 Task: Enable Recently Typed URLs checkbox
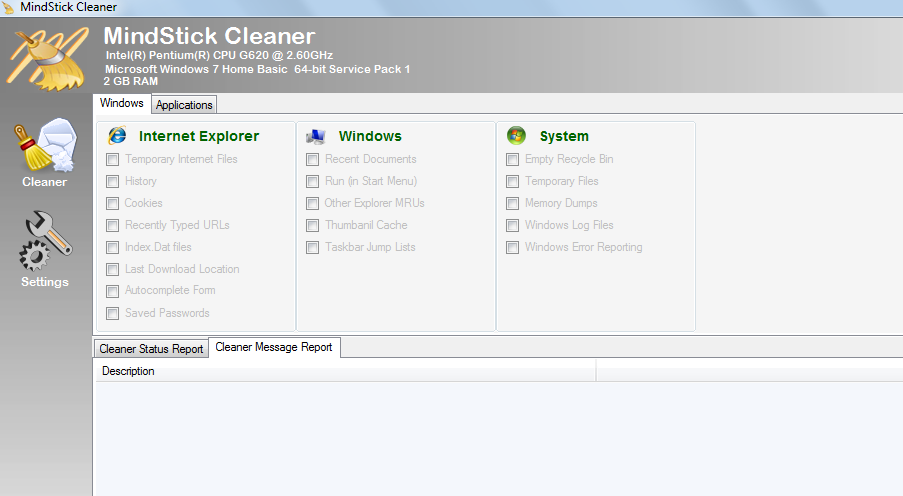coord(112,225)
